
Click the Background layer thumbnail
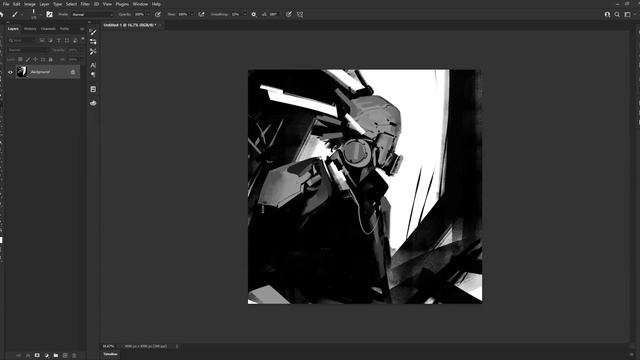[x=21, y=72]
